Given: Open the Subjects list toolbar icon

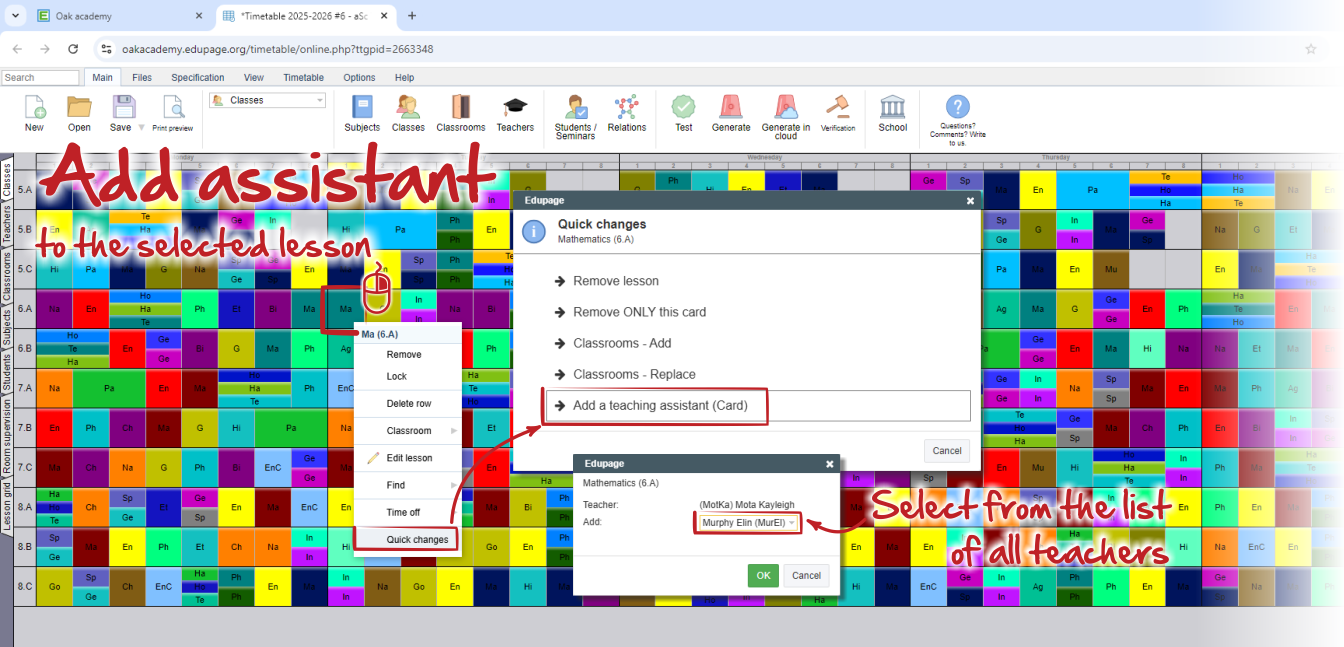Looking at the screenshot, I should 362,108.
